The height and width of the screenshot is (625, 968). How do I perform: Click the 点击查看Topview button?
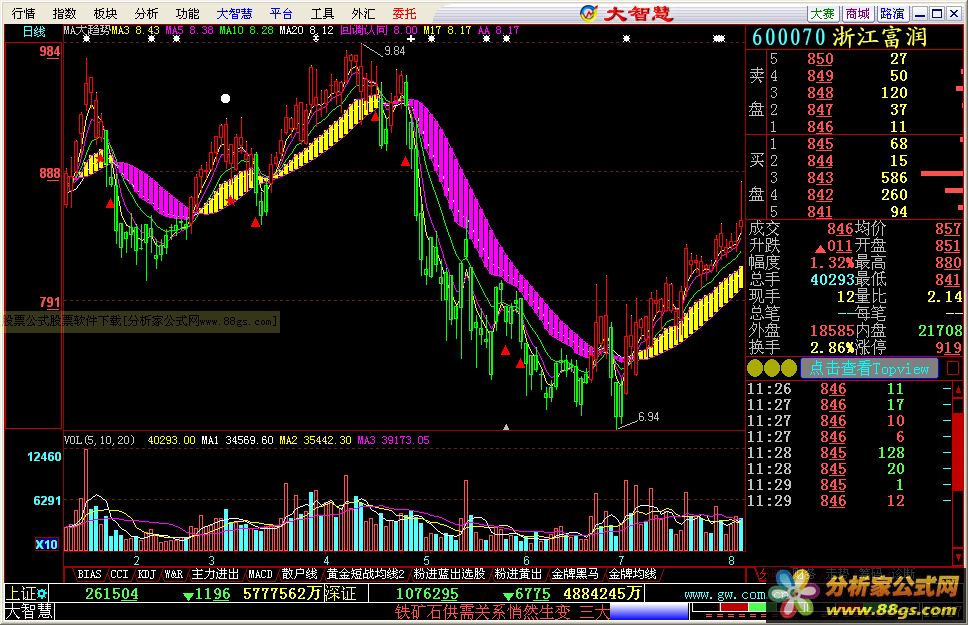tap(869, 369)
